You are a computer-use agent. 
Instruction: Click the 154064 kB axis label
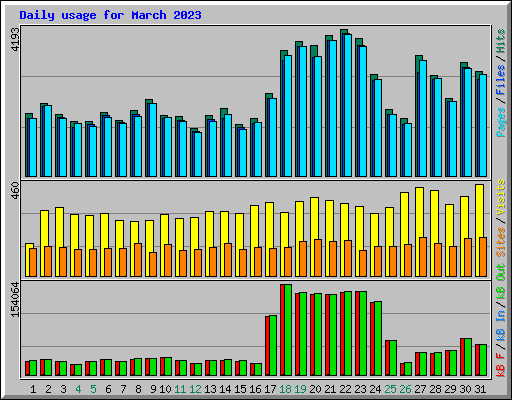coord(15,299)
